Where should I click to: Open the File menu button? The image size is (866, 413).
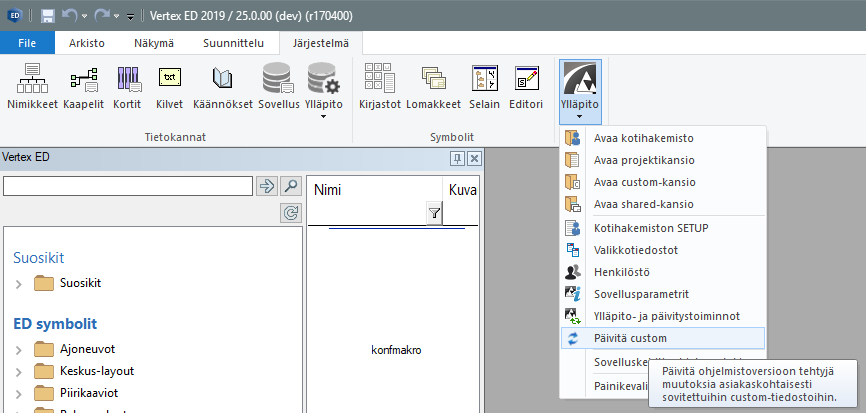click(27, 42)
